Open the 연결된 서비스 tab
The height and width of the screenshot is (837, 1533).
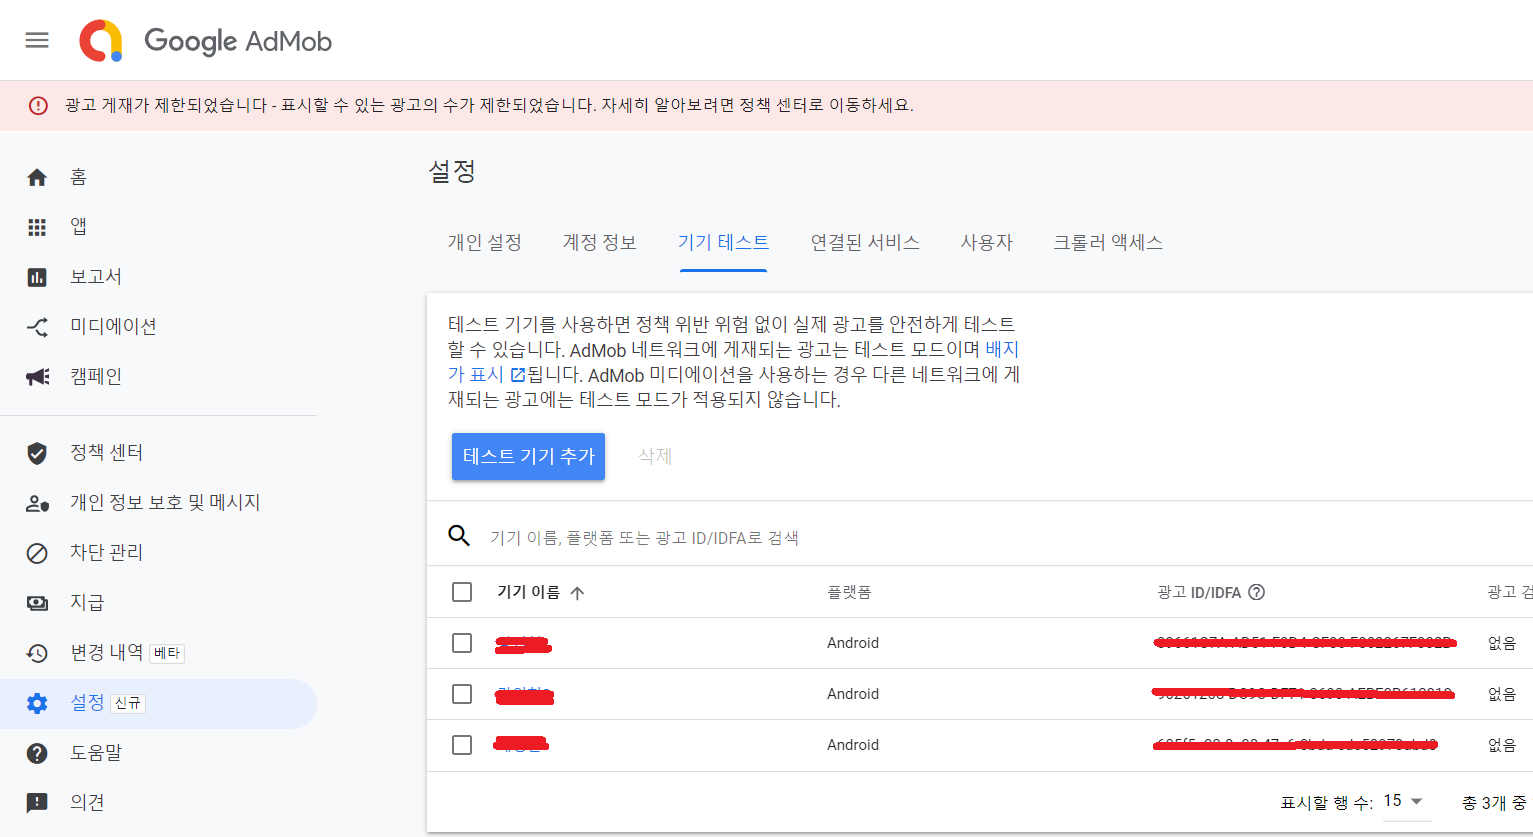865,243
